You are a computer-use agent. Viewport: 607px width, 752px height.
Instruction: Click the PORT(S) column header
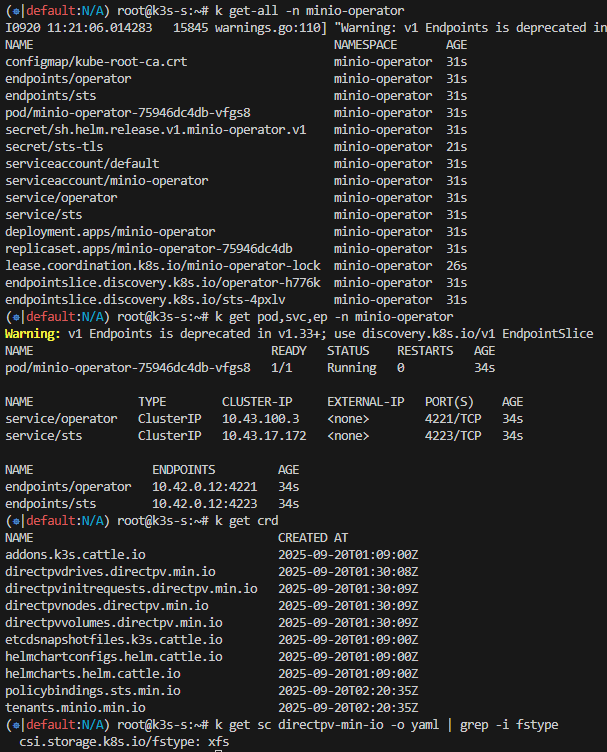click(x=449, y=402)
